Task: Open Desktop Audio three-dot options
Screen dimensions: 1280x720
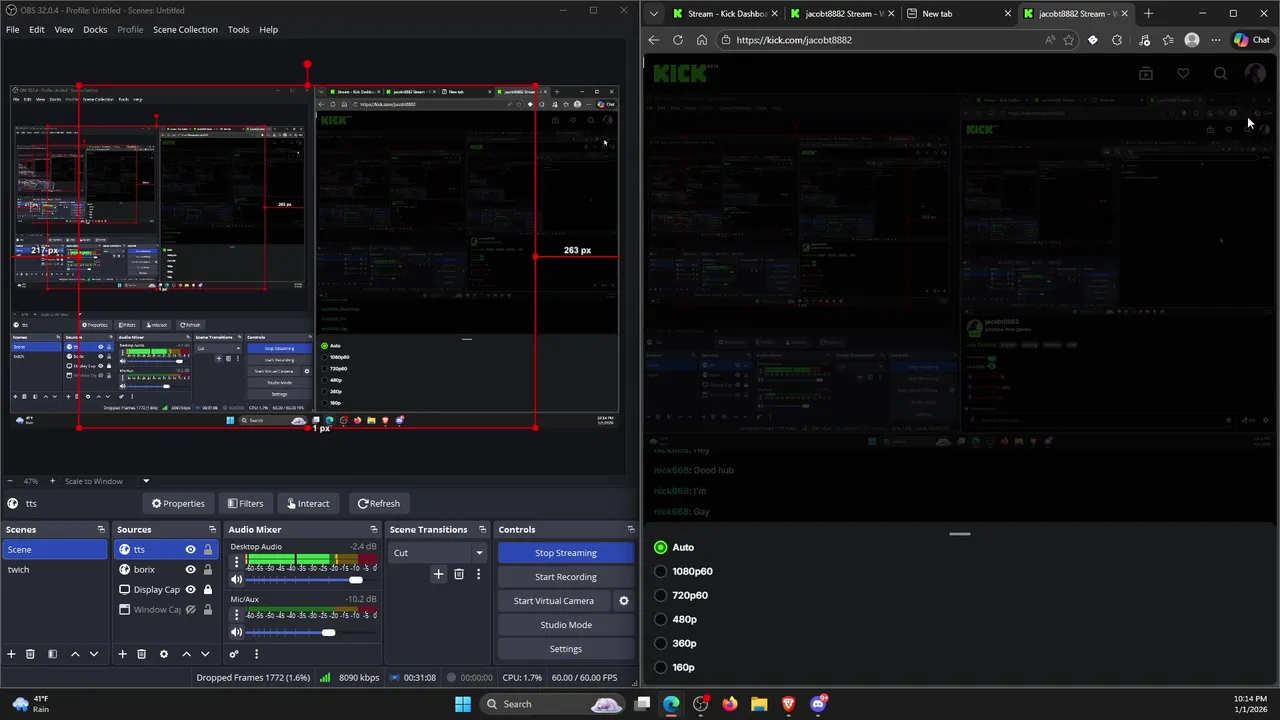Action: [x=236, y=562]
